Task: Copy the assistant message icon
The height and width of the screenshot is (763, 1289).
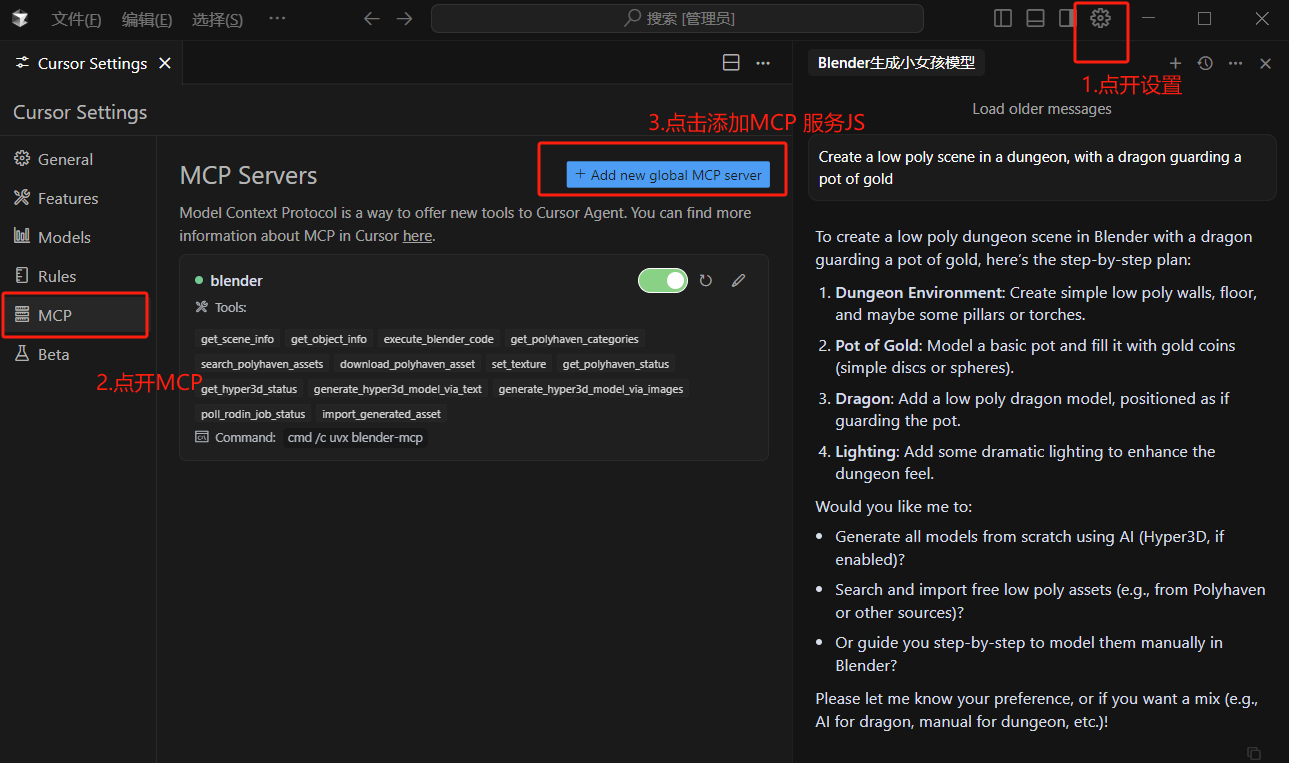Action: [x=1254, y=753]
